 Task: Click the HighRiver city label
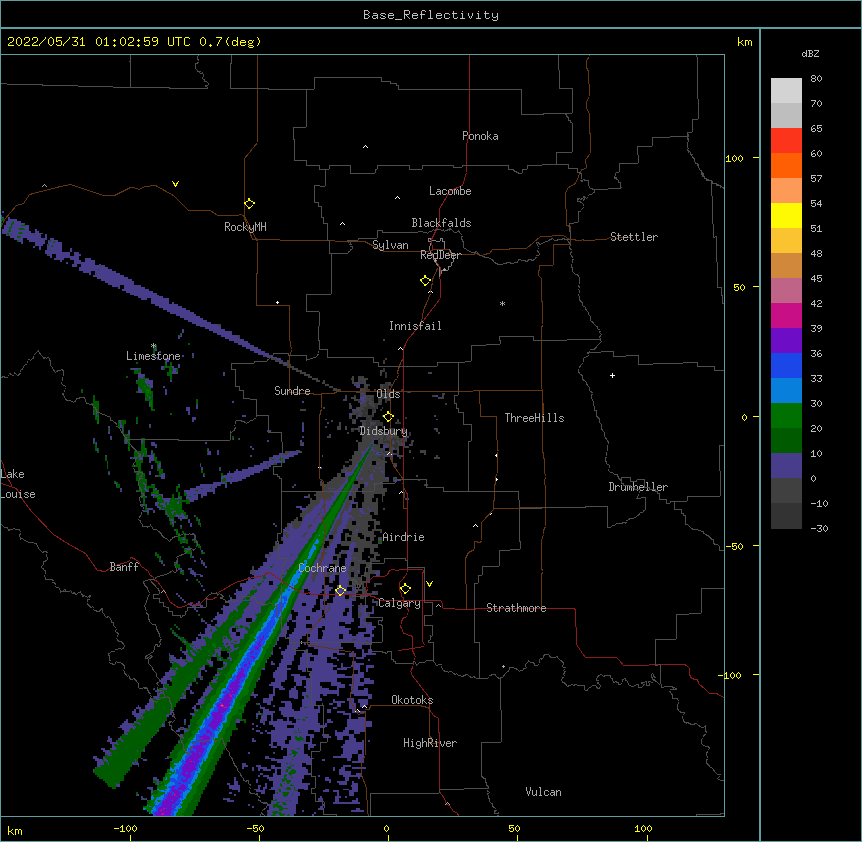tap(430, 743)
